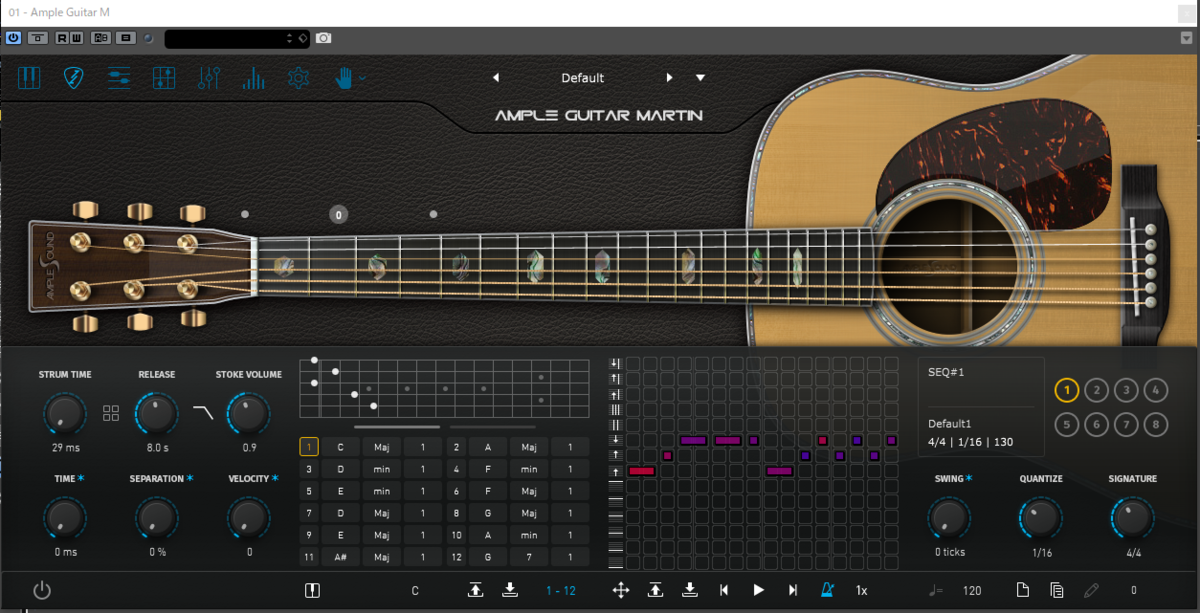The height and width of the screenshot is (613, 1200).
Task: Open the vertical mixer sliders panel
Action: [x=209, y=78]
